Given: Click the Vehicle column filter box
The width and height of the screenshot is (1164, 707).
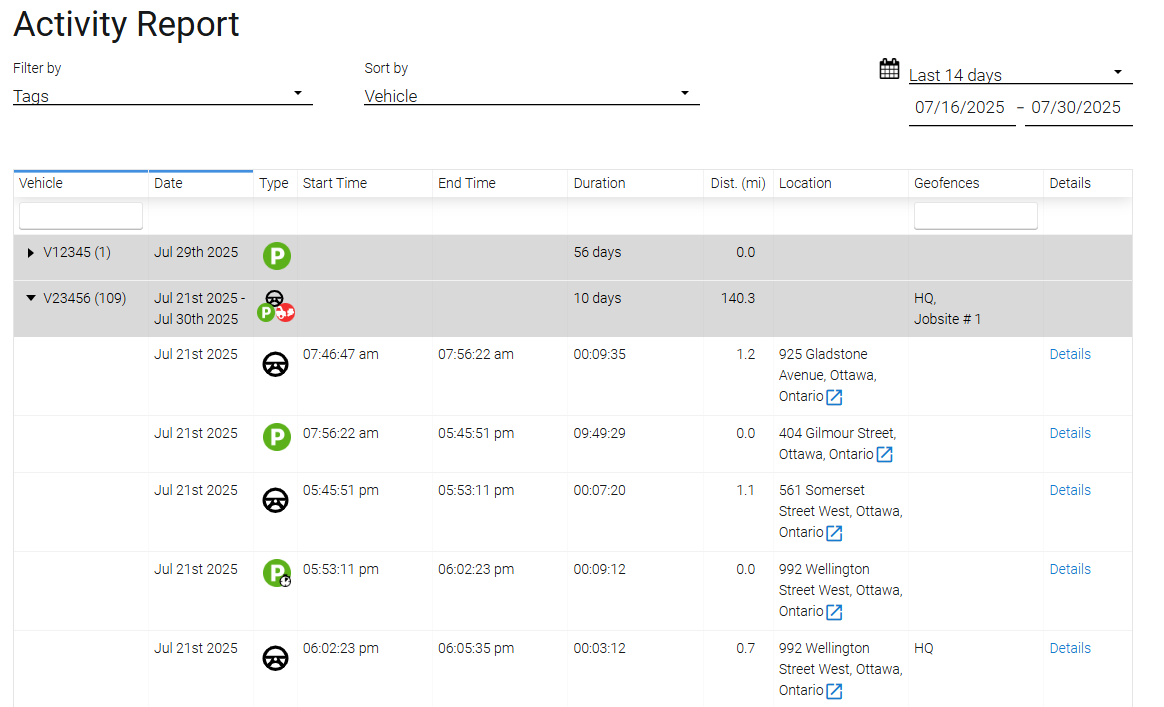Looking at the screenshot, I should tap(81, 216).
